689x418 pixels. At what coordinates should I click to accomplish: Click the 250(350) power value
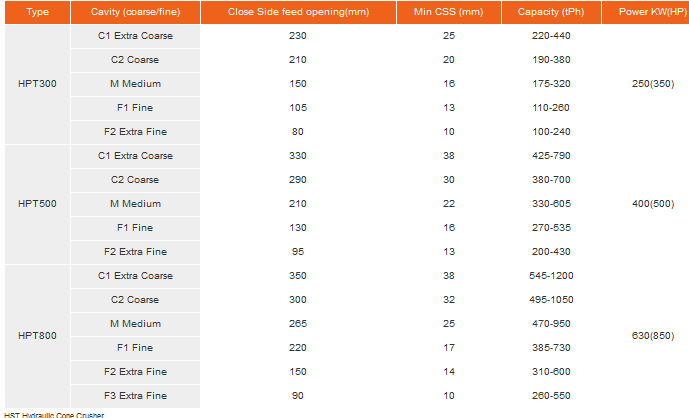click(652, 84)
